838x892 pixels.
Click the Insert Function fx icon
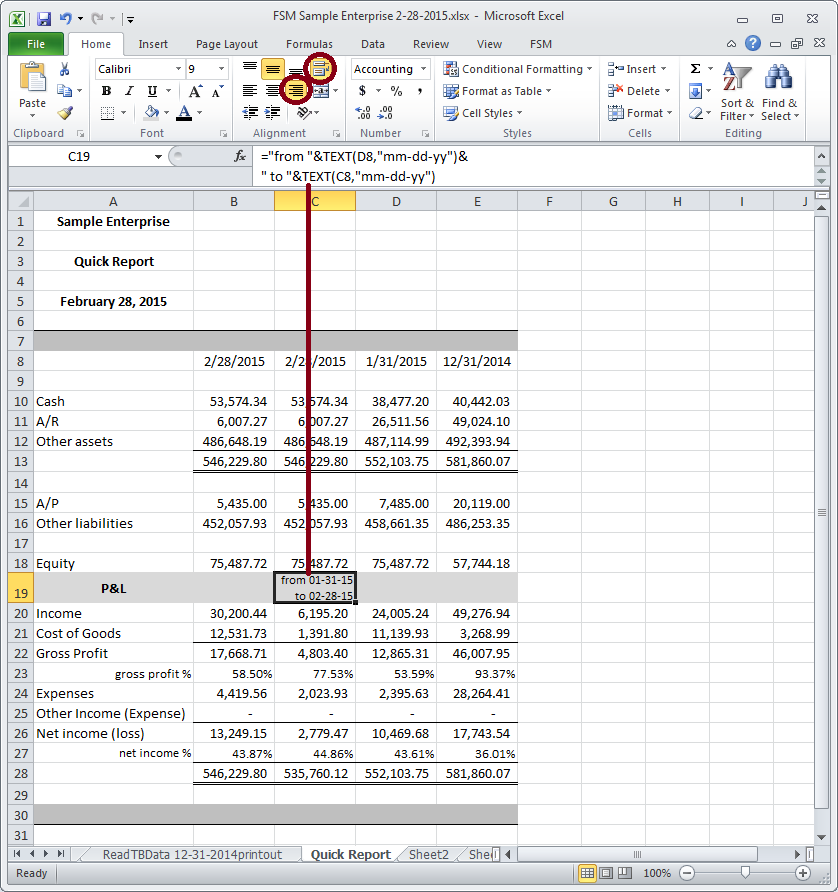[x=240, y=156]
